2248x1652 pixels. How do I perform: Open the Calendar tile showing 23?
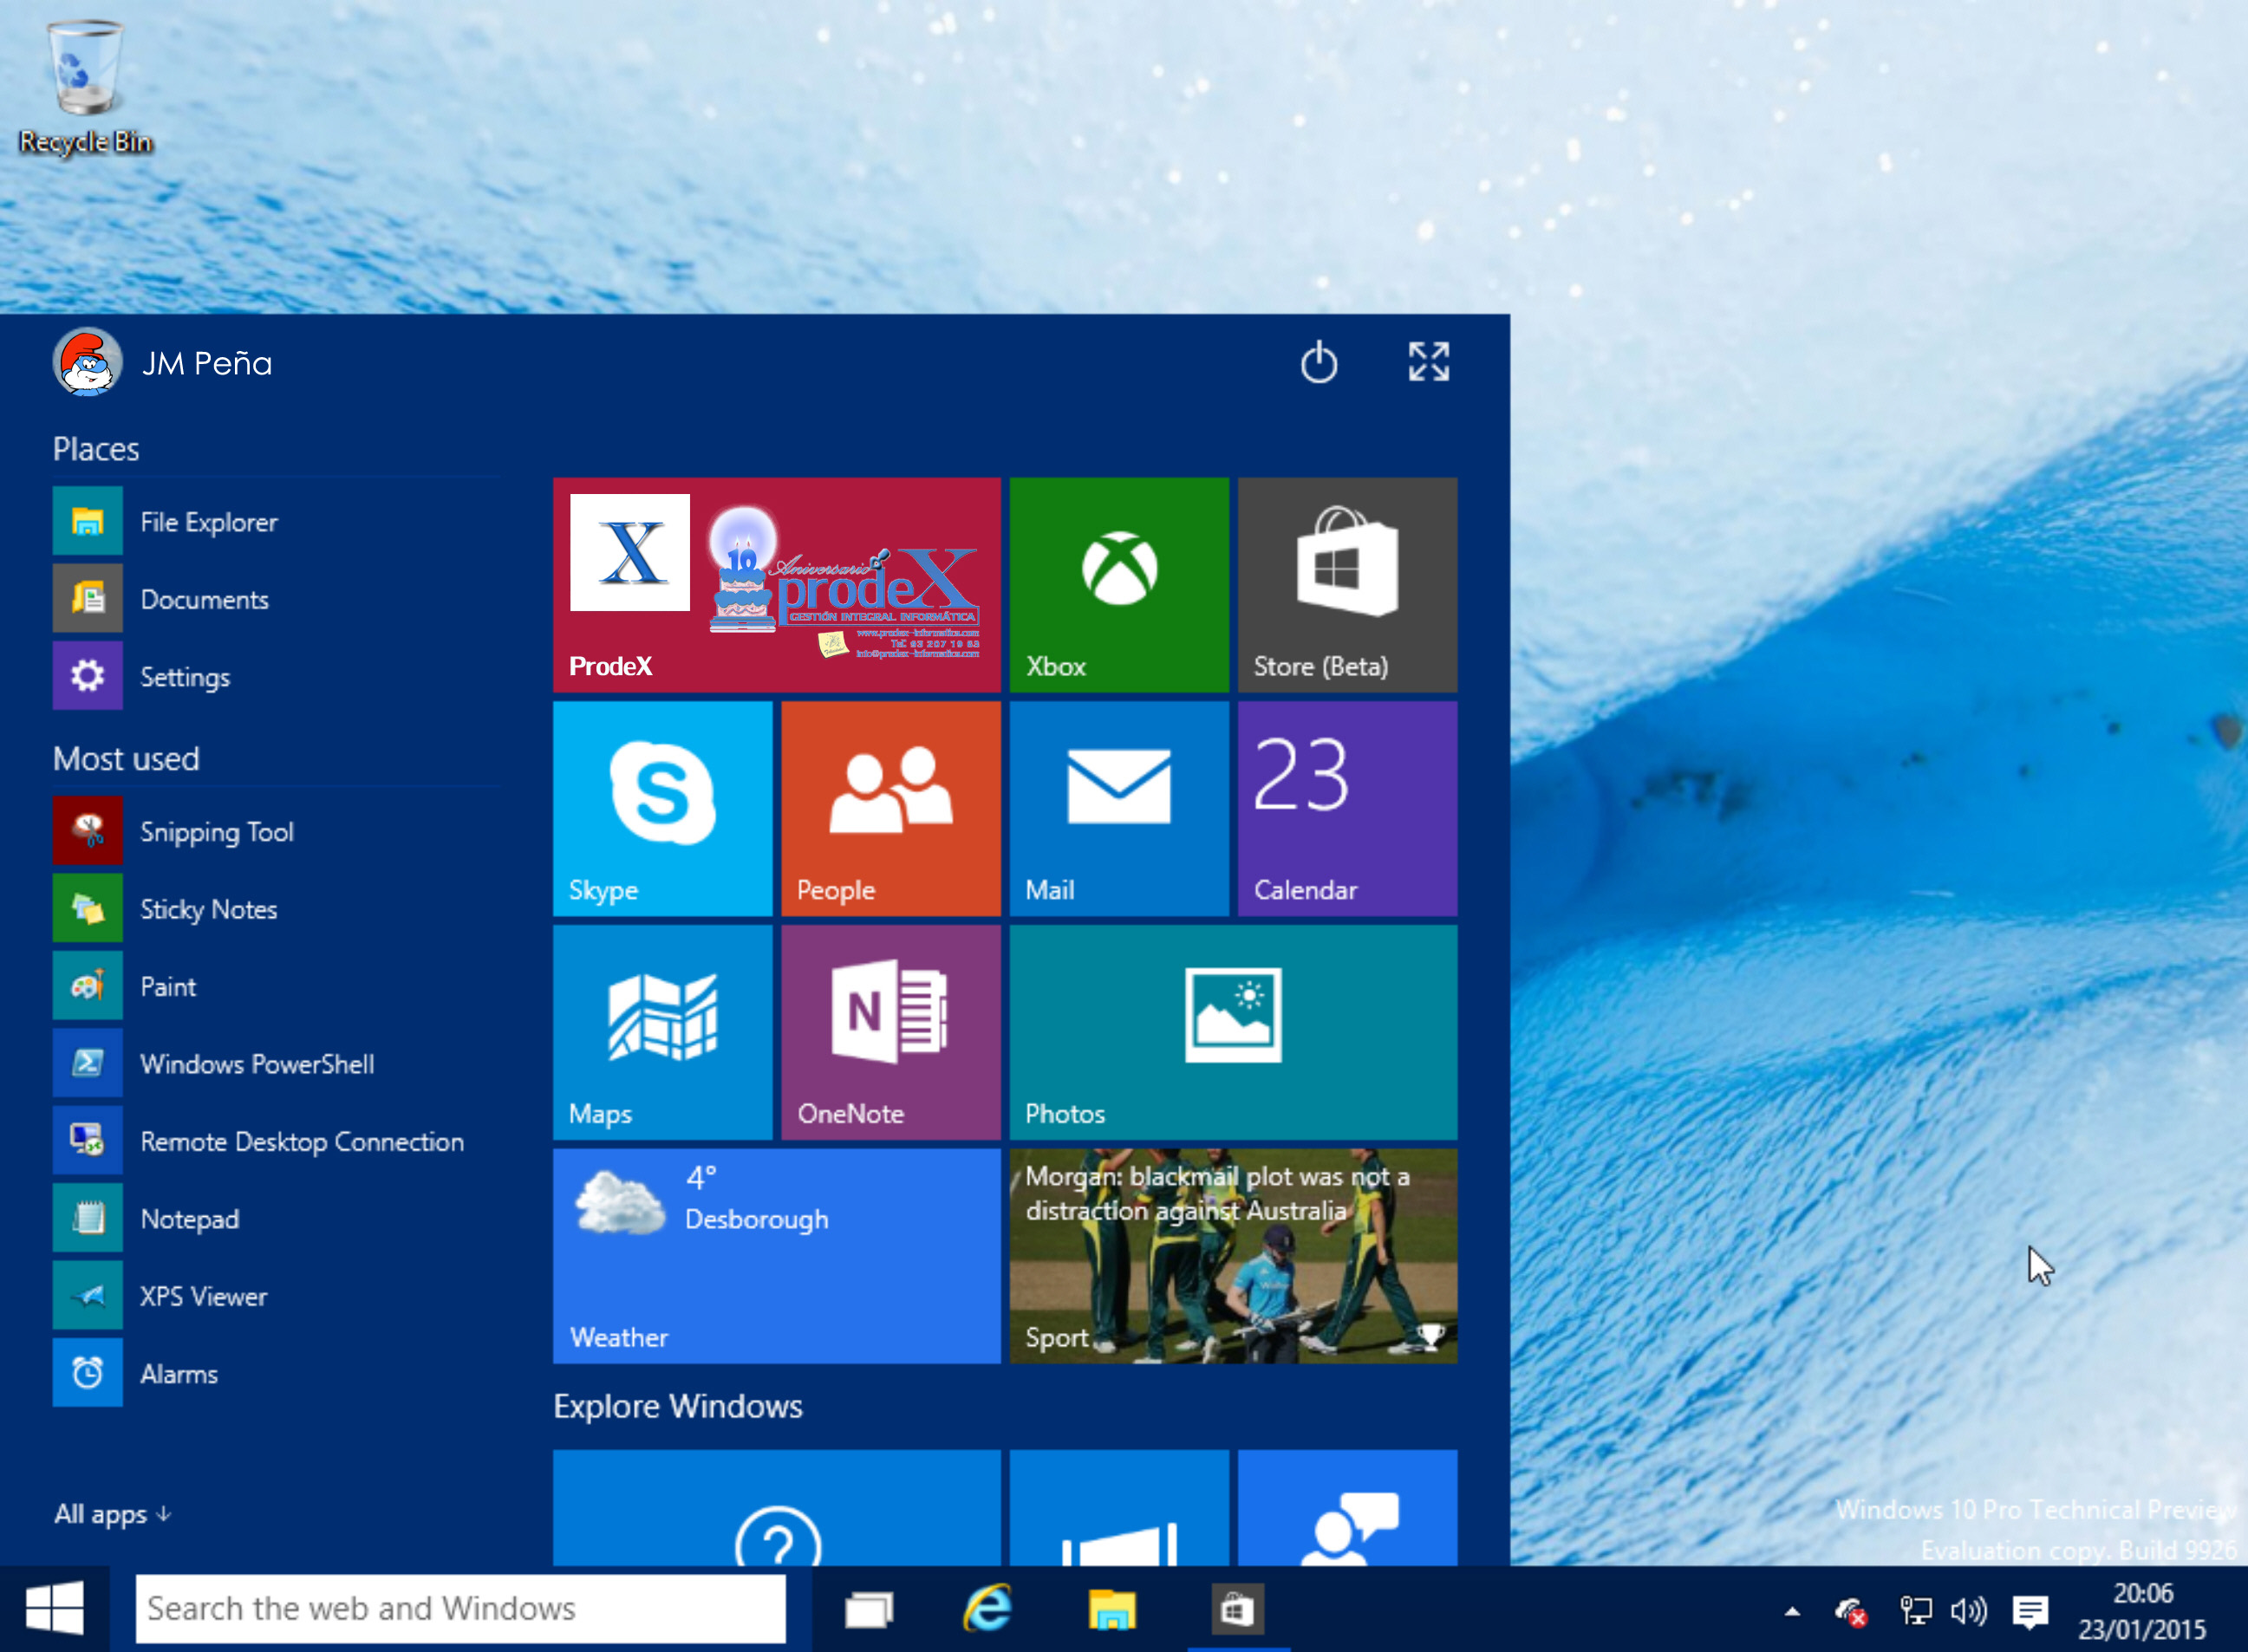tap(1347, 808)
